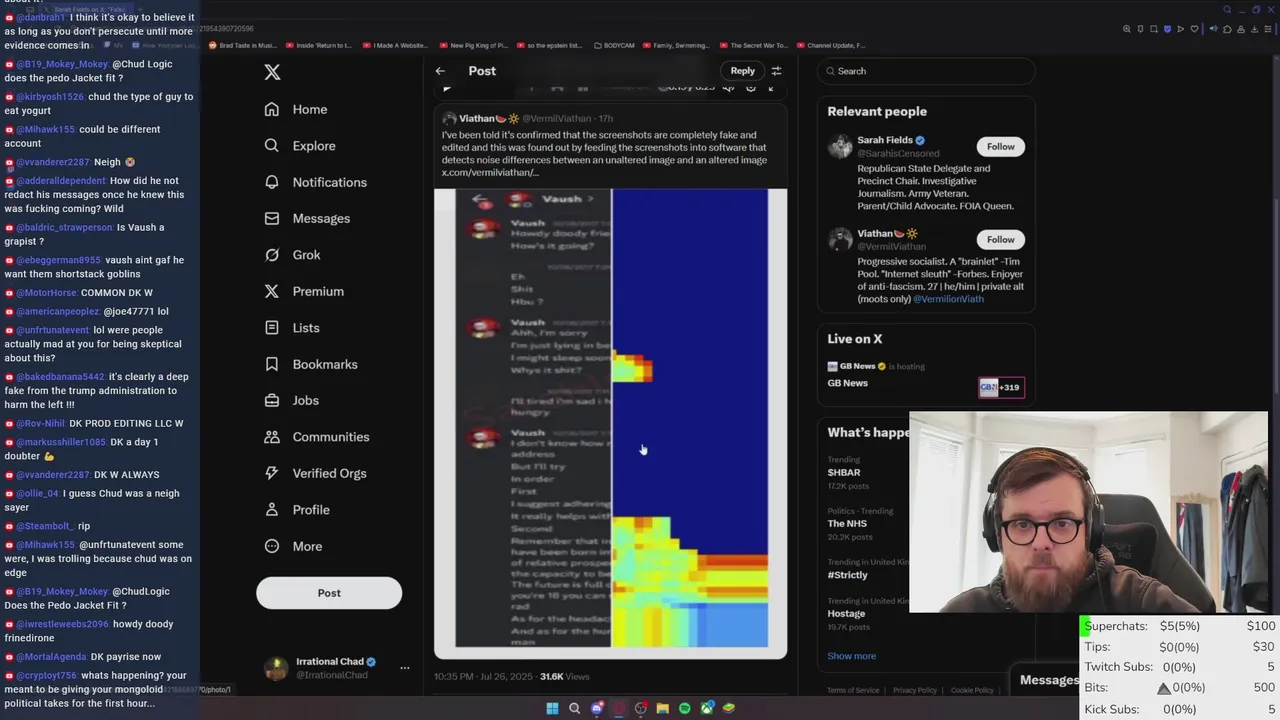Image resolution: width=1280 pixels, height=720 pixels.
Task: Open Spotify from the taskbar
Action: [685, 708]
